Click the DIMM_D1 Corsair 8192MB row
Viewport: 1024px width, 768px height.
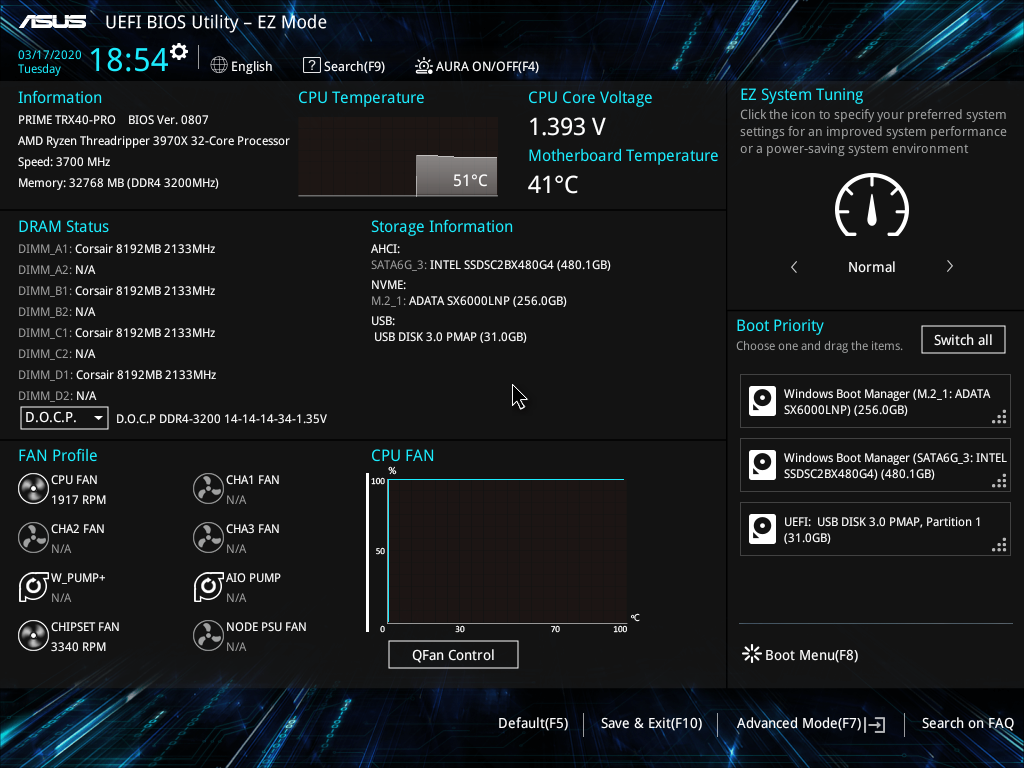pyautogui.click(x=117, y=375)
